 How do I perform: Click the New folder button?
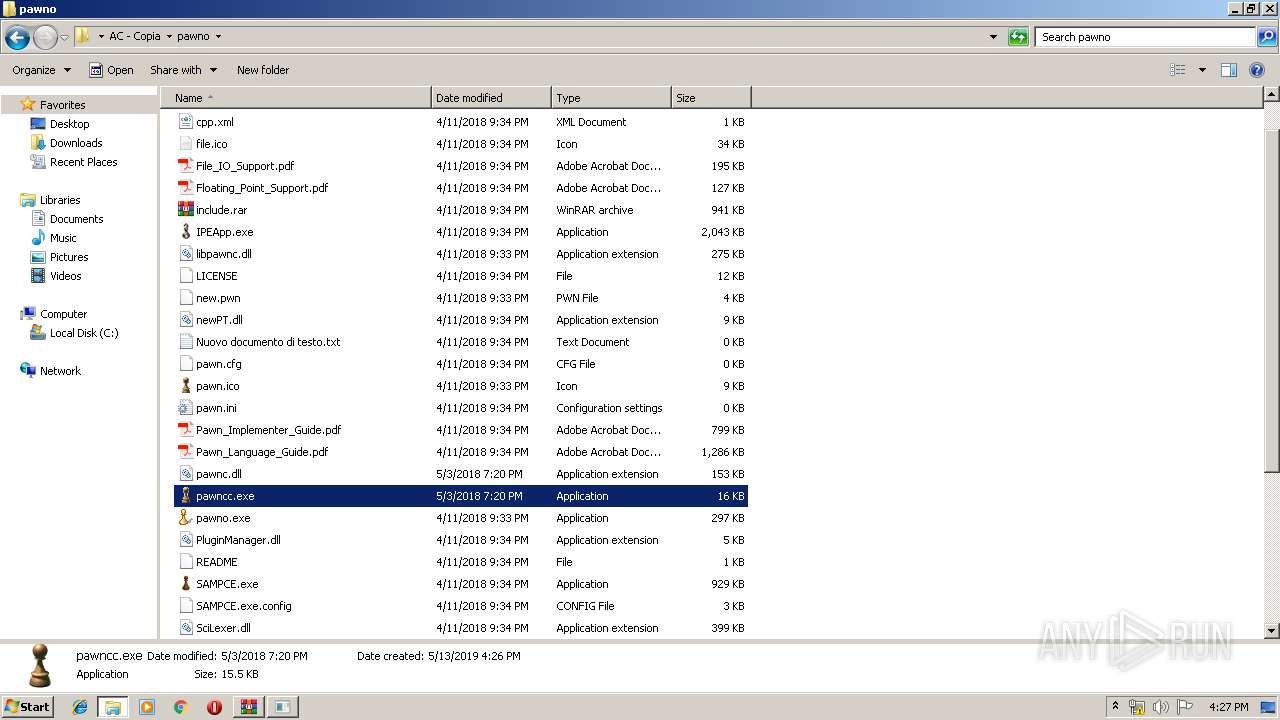(263, 70)
